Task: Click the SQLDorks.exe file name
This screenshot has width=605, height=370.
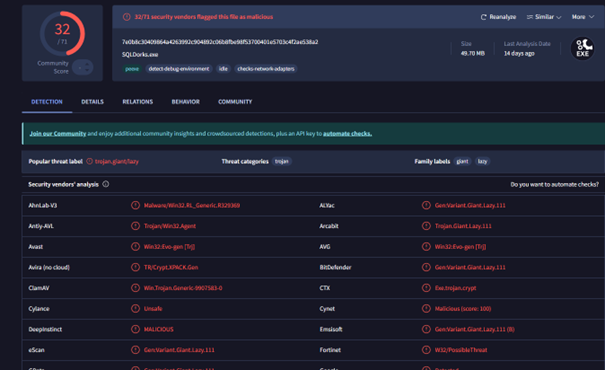Action: point(140,54)
